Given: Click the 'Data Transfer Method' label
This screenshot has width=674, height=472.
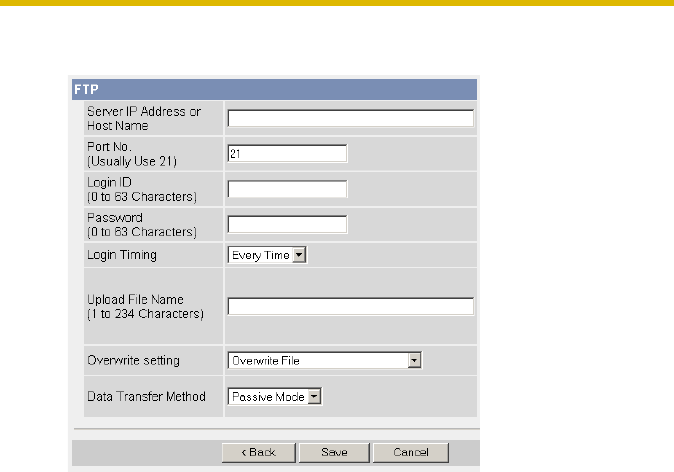Looking at the screenshot, I should (147, 396).
